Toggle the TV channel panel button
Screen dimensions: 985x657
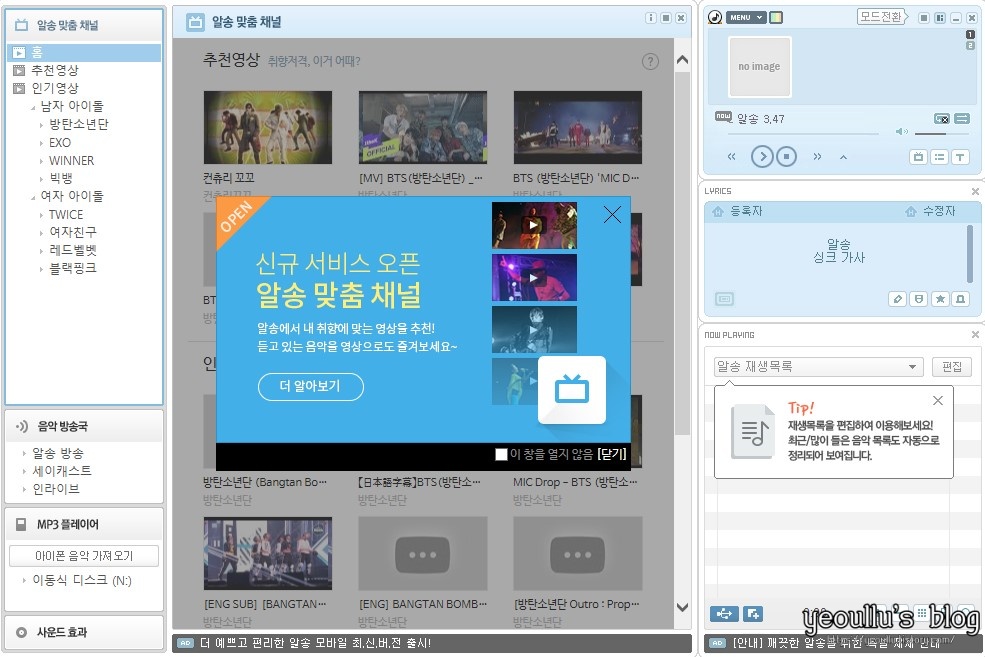(918, 157)
